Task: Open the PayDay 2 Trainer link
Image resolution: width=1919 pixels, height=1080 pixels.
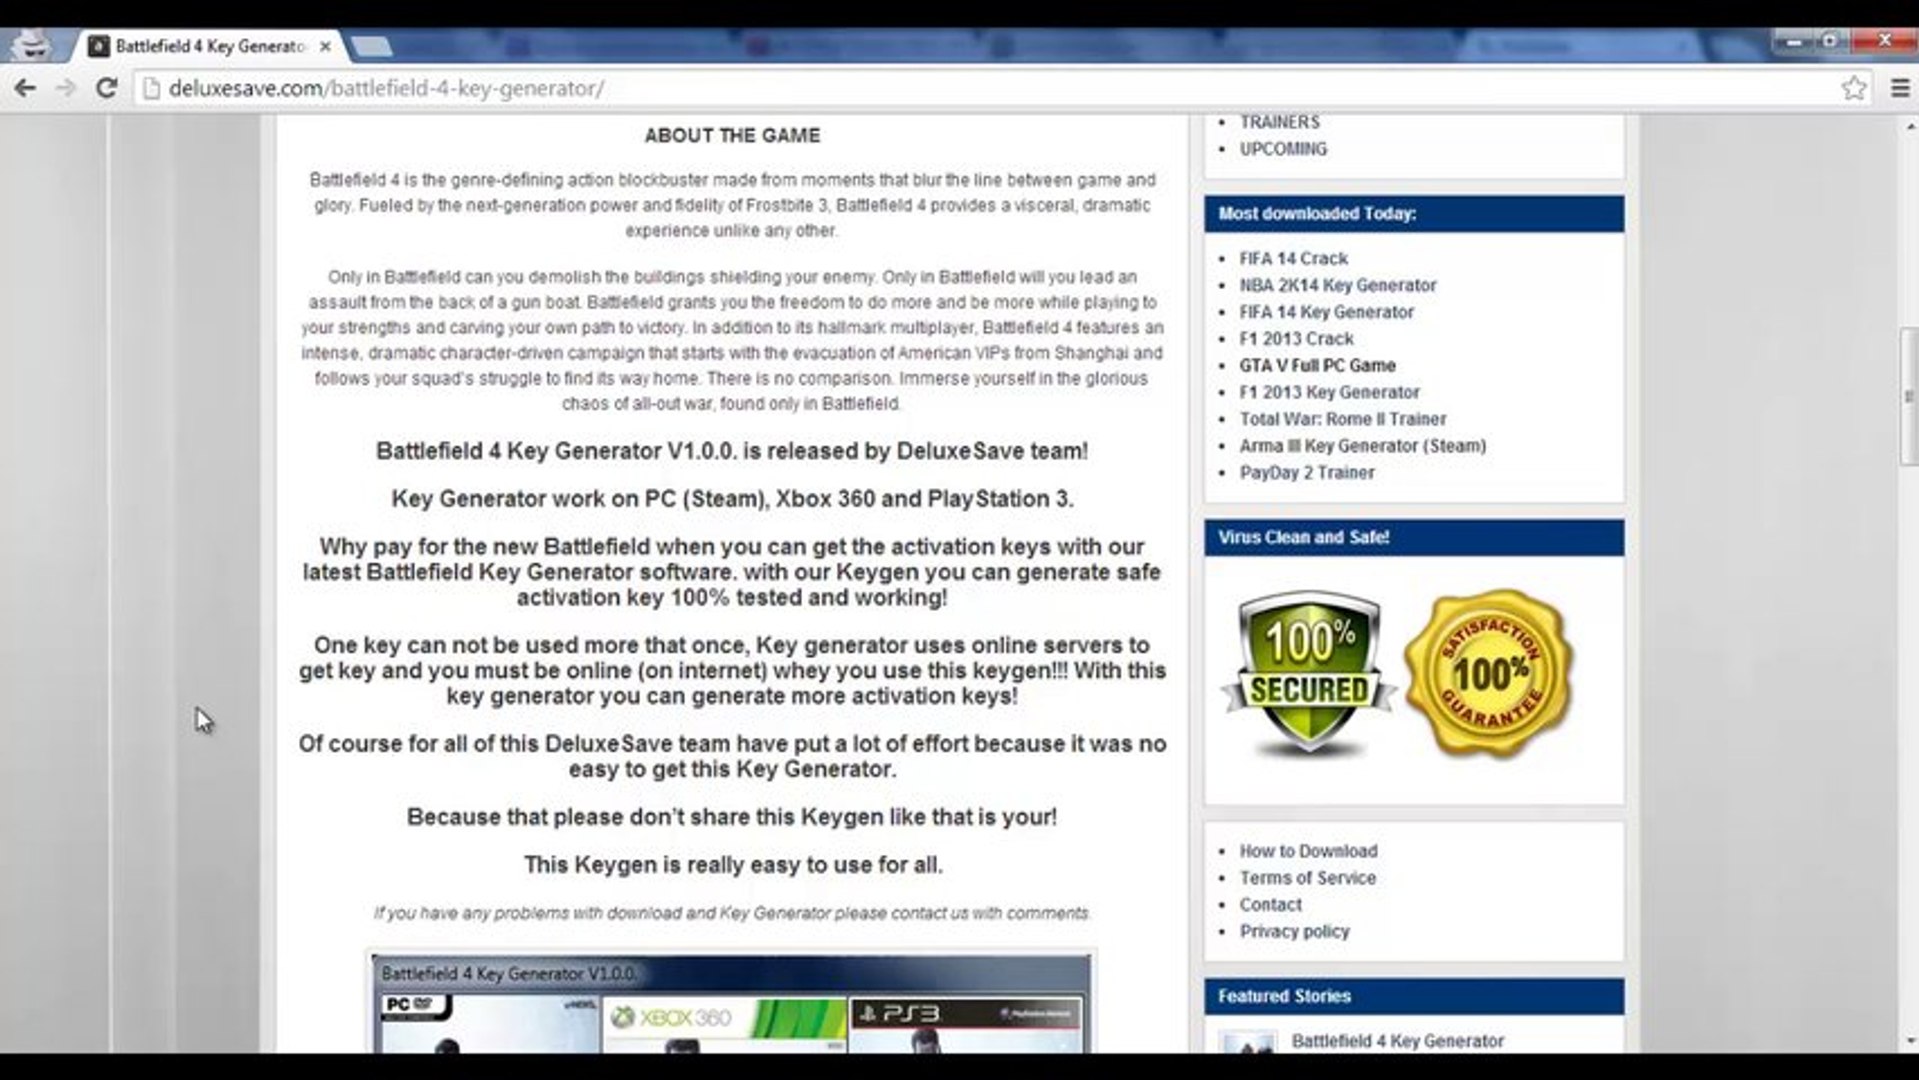Action: [1307, 473]
